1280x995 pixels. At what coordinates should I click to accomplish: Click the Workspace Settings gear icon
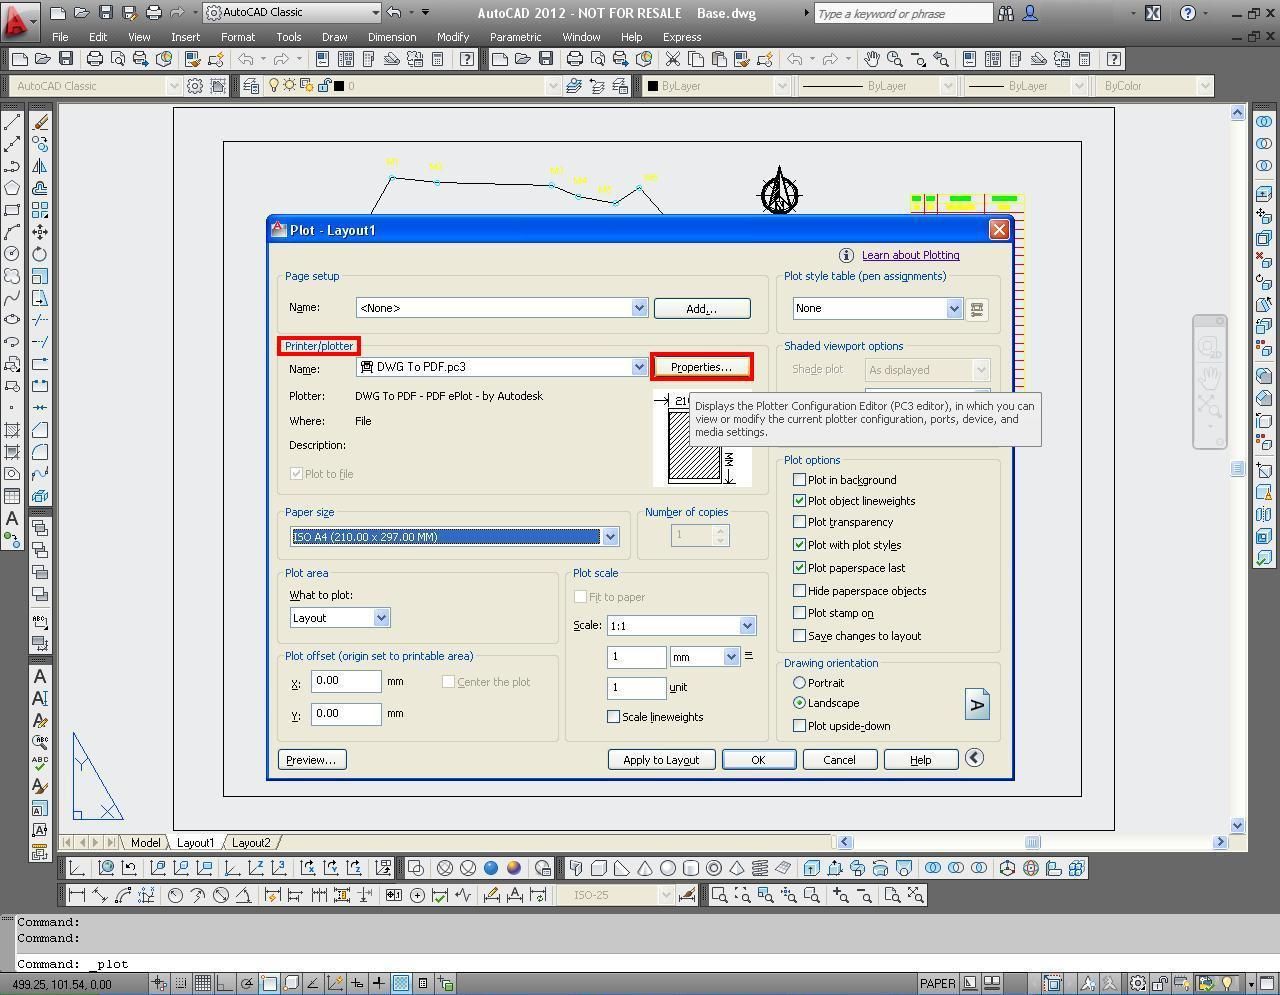pyautogui.click(x=195, y=86)
